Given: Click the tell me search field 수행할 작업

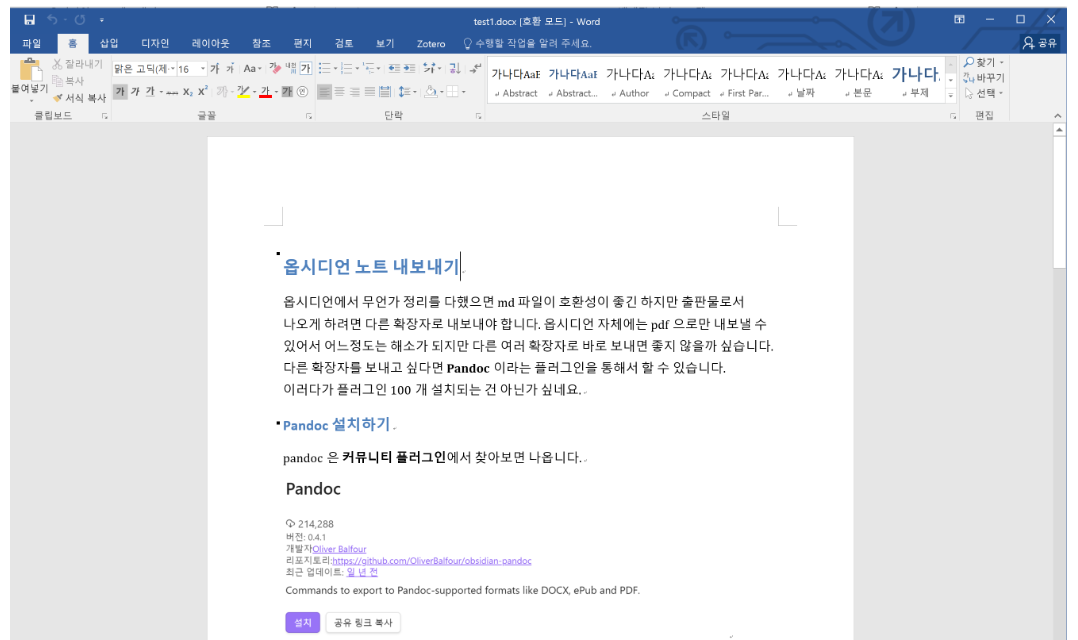Looking at the screenshot, I should [x=527, y=43].
